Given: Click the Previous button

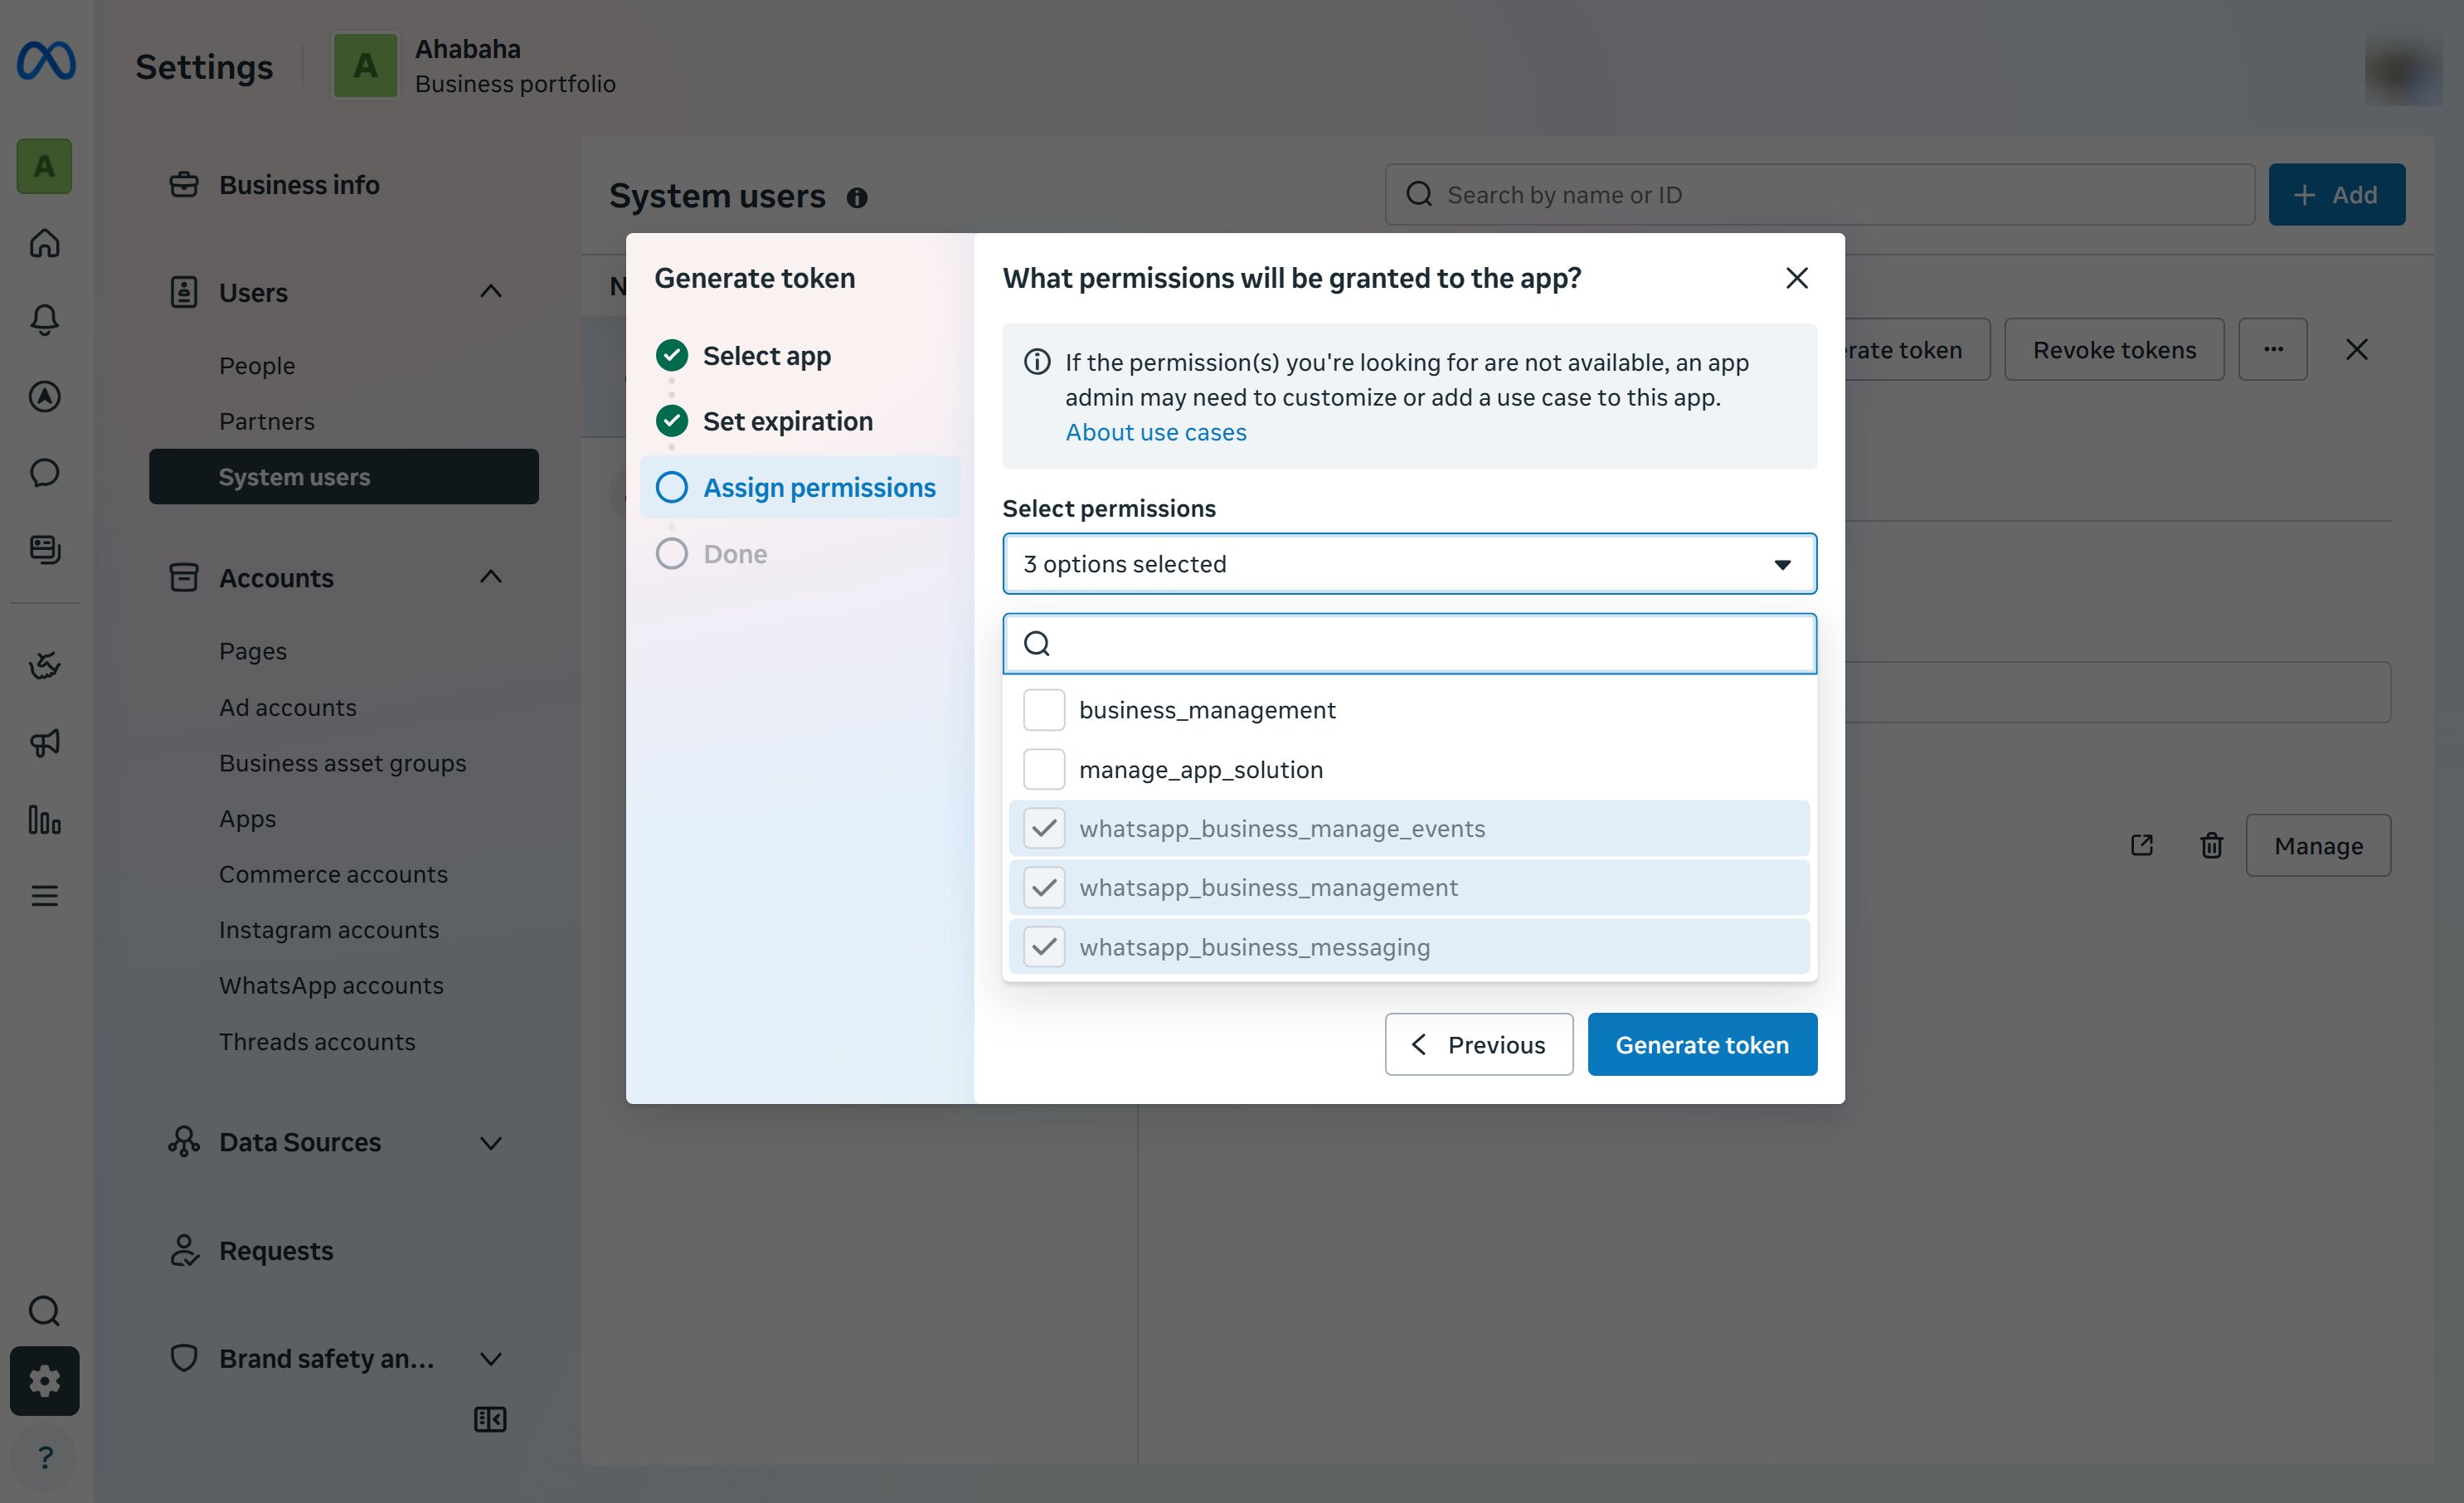Looking at the screenshot, I should point(1479,1044).
